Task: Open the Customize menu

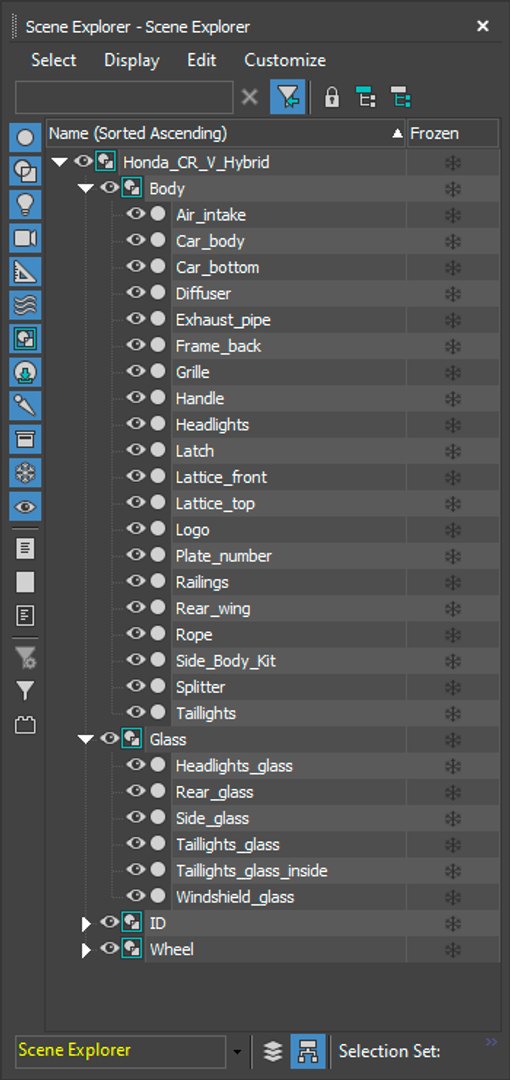Action: coord(285,60)
